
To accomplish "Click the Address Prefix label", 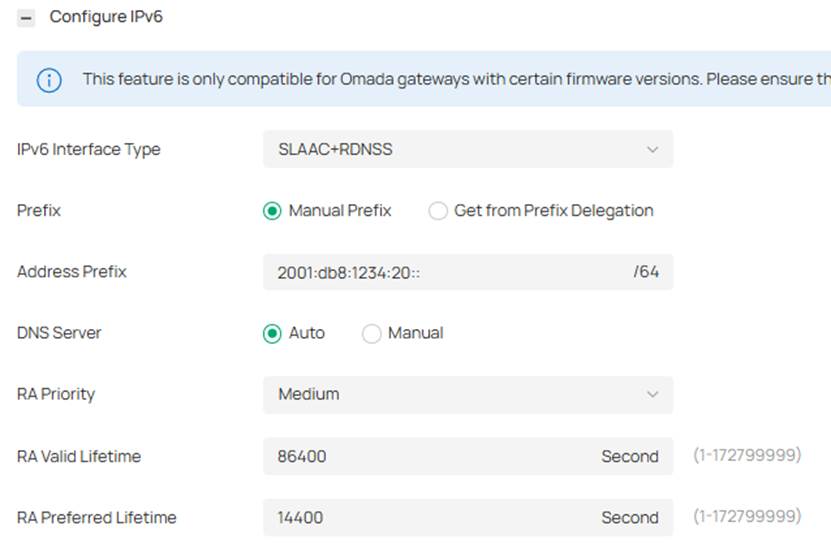I will click(x=72, y=272).
